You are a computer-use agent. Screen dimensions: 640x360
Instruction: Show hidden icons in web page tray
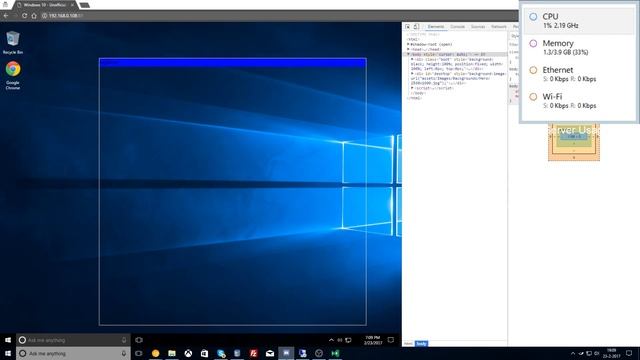click(x=331, y=340)
